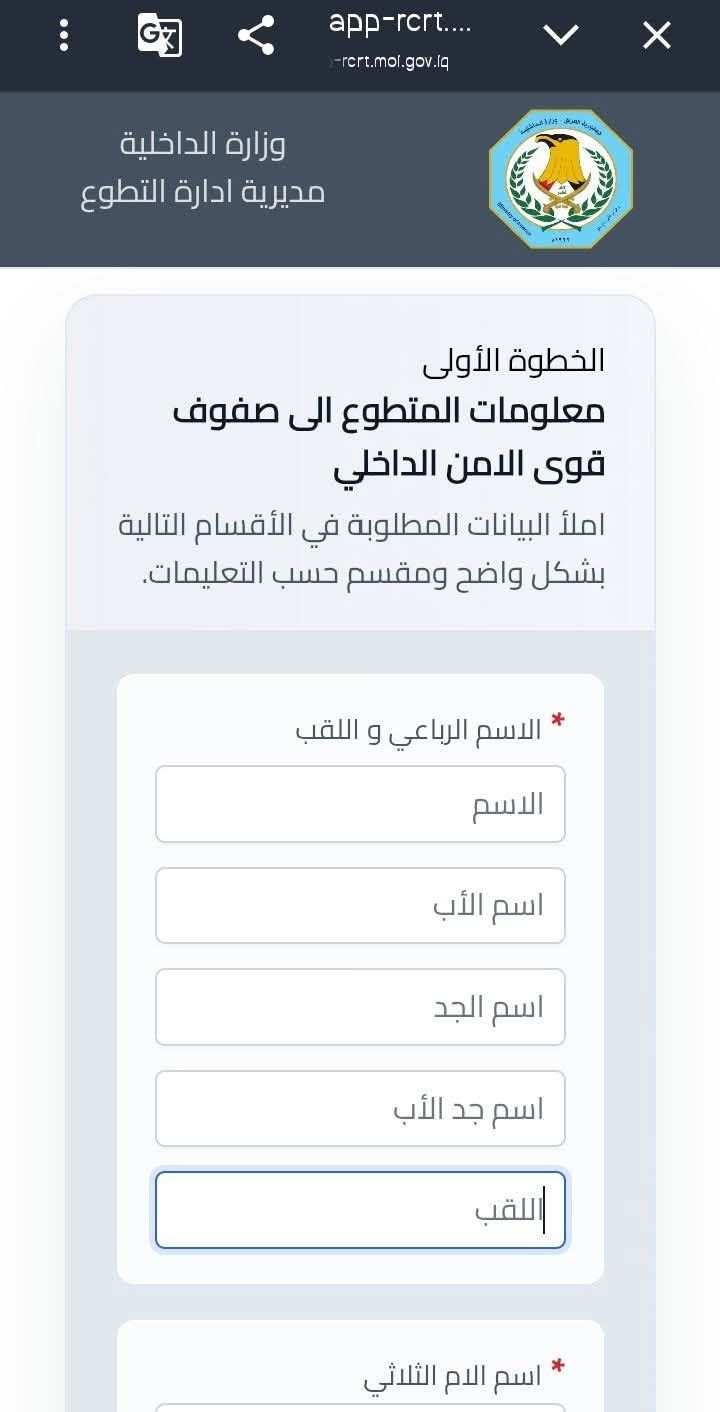Tap the rcrt.moi.gov.iq URL text
Image resolution: width=720 pixels, height=1412 pixels.
(389, 62)
